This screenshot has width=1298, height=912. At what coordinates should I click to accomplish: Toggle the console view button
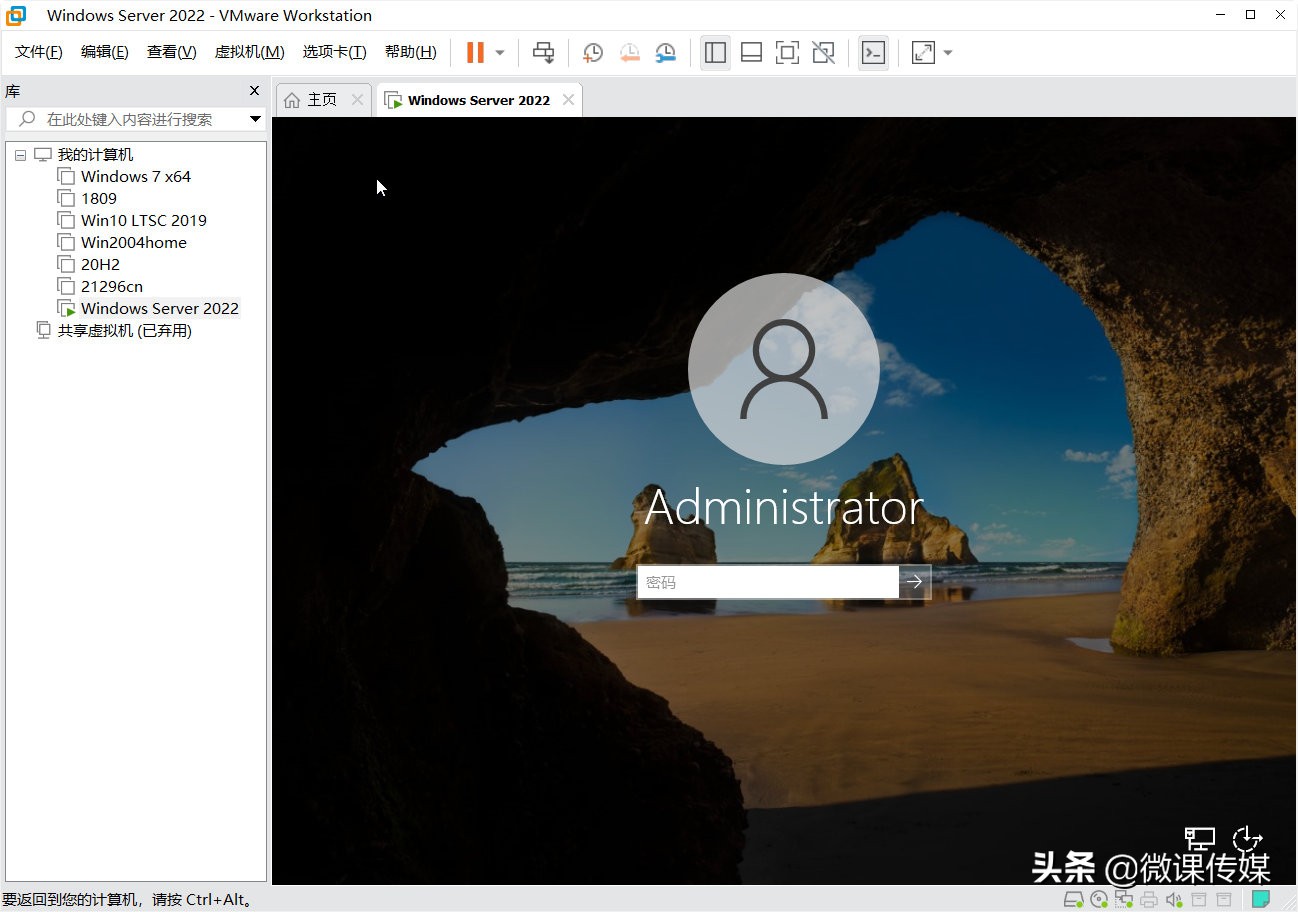873,53
